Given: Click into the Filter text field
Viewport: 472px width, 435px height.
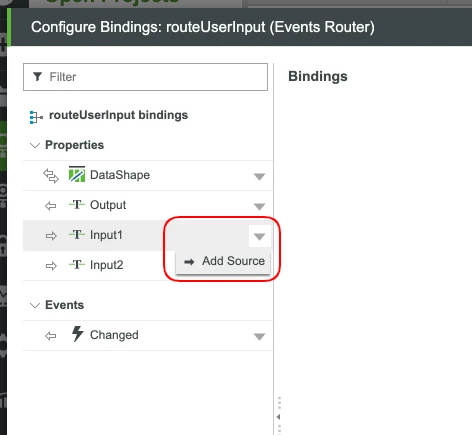Looking at the screenshot, I should 145,77.
